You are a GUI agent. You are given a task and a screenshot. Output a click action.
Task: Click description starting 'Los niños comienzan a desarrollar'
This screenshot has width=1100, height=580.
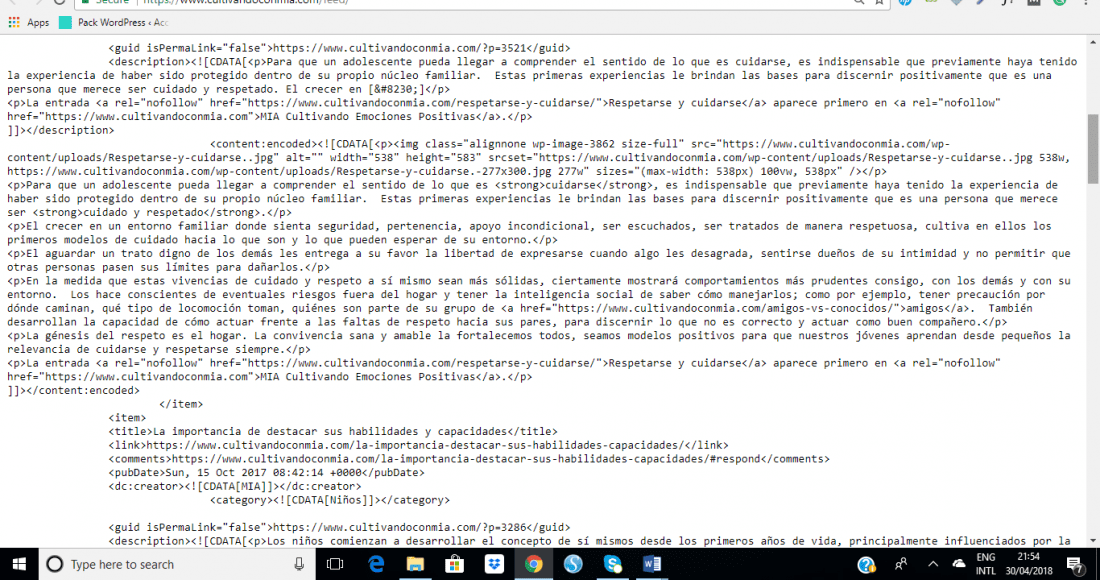pos(589,541)
